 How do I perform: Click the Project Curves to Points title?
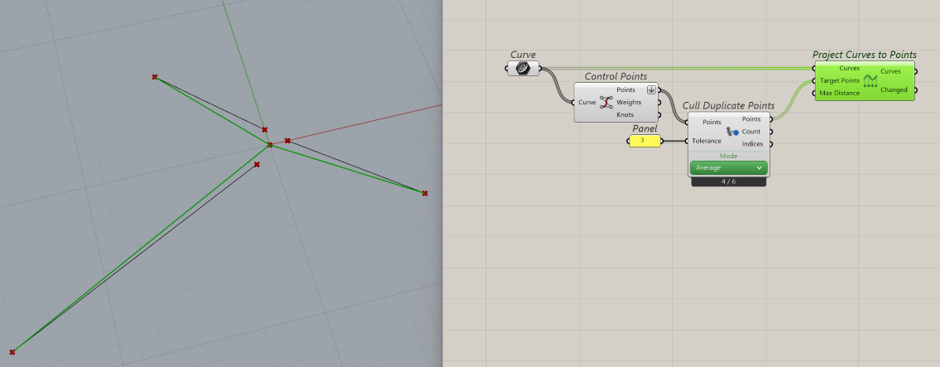864,55
